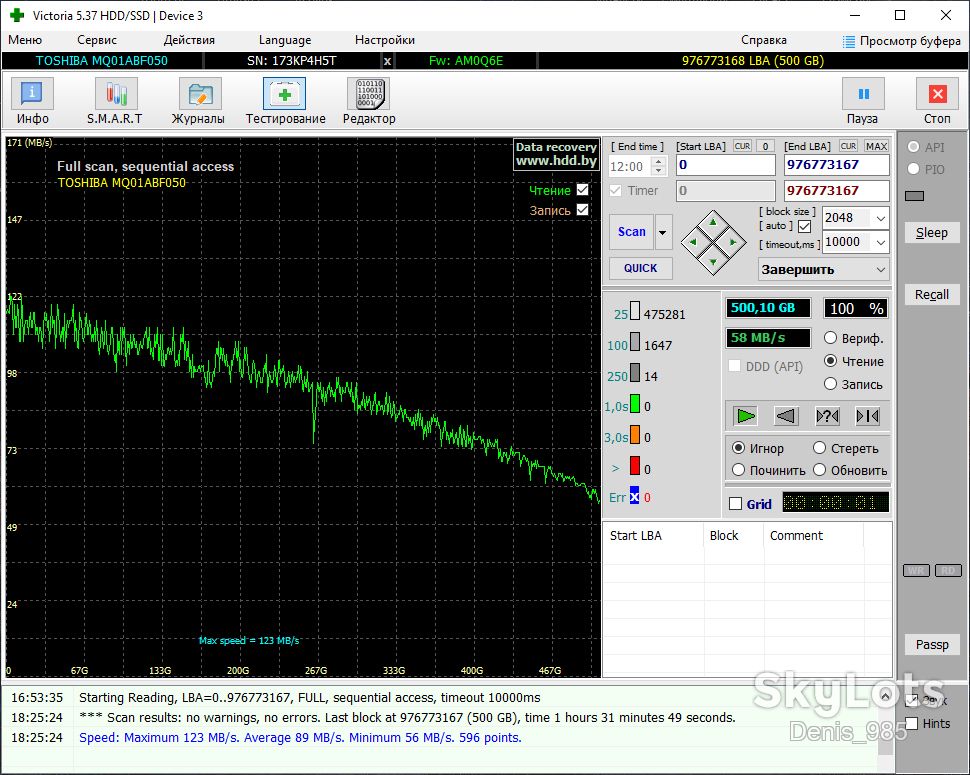This screenshot has height=775, width=970.
Task: Click the Пауза pause icon
Action: point(863,94)
